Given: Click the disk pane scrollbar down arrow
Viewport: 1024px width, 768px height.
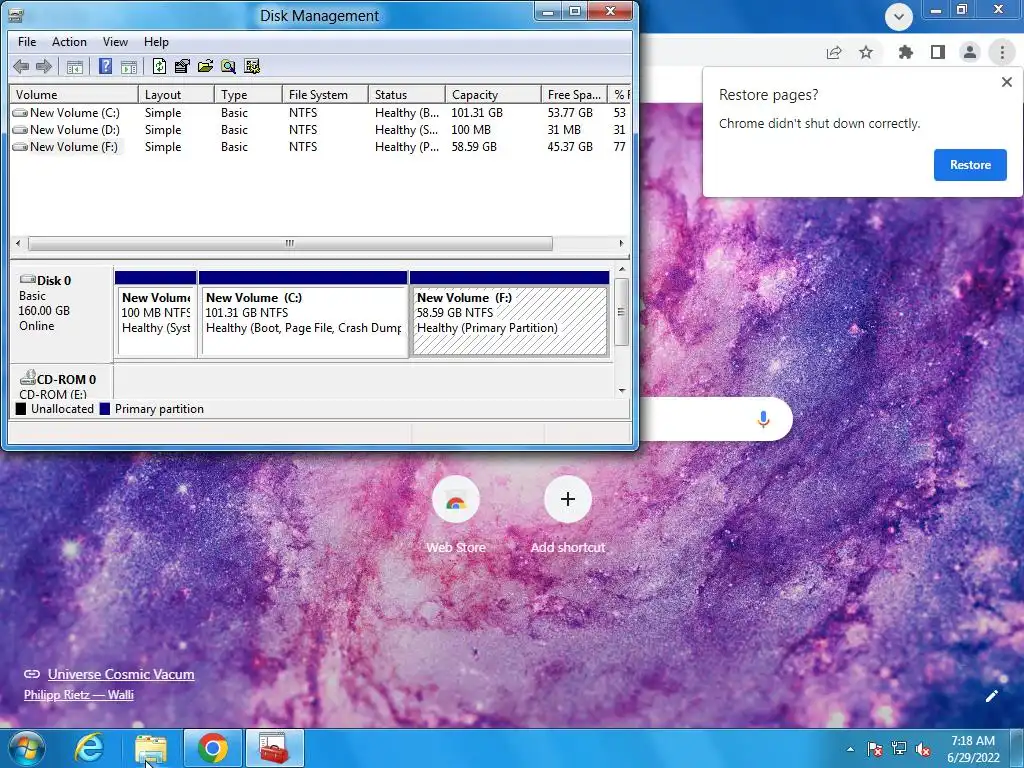Looking at the screenshot, I should pos(622,391).
